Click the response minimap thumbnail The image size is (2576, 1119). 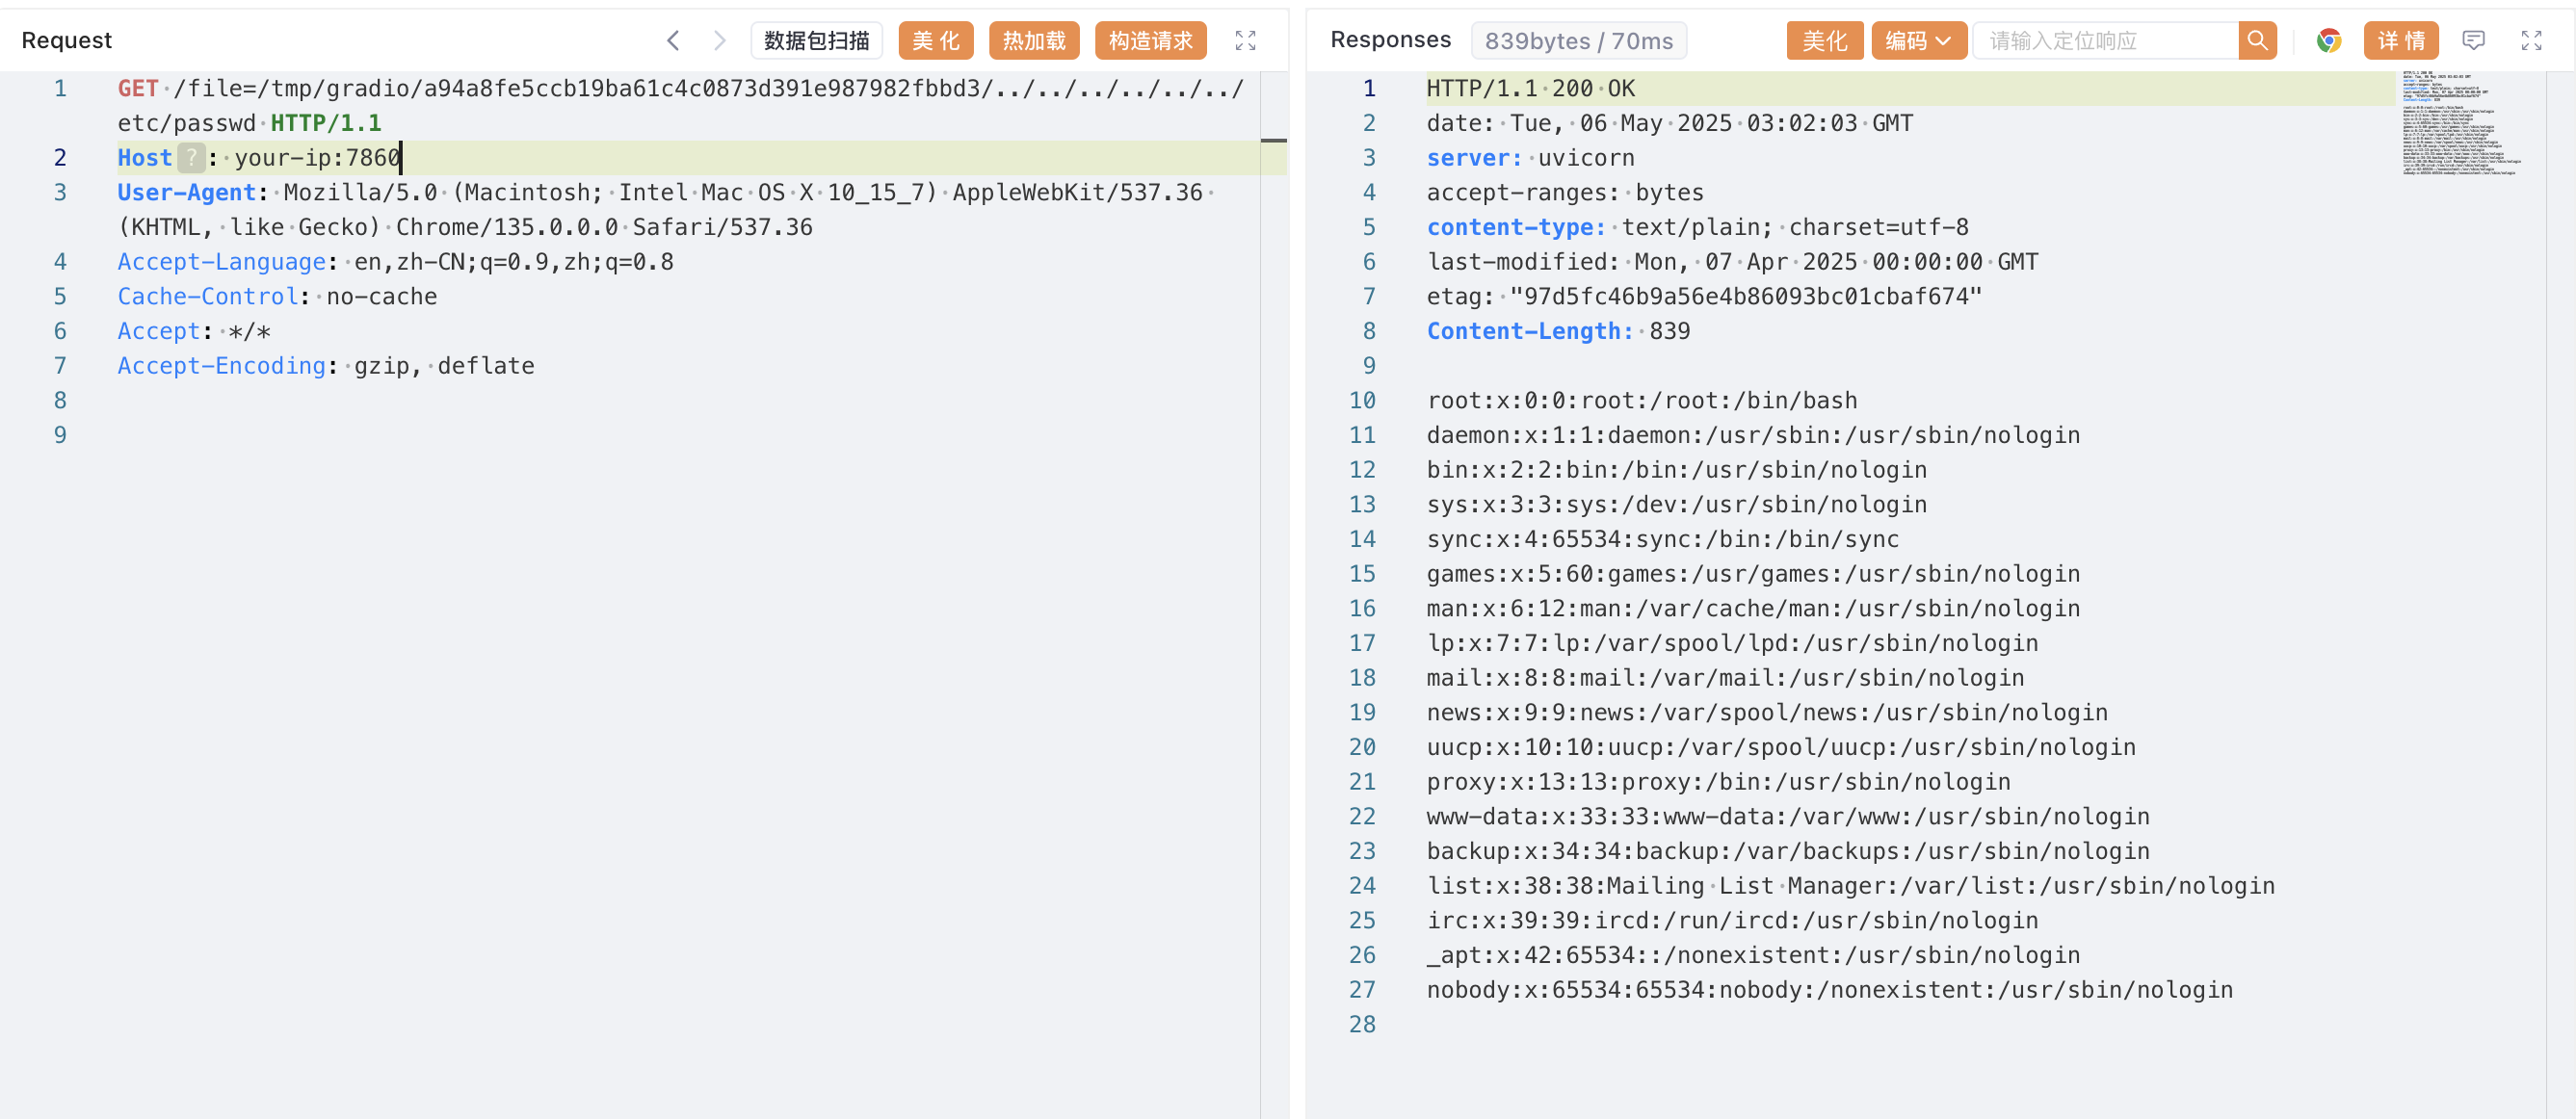point(2460,123)
